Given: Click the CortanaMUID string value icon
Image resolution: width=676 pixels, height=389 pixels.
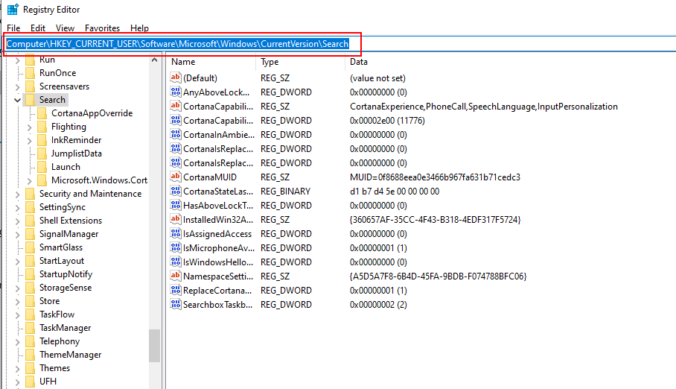Looking at the screenshot, I should click(x=175, y=177).
